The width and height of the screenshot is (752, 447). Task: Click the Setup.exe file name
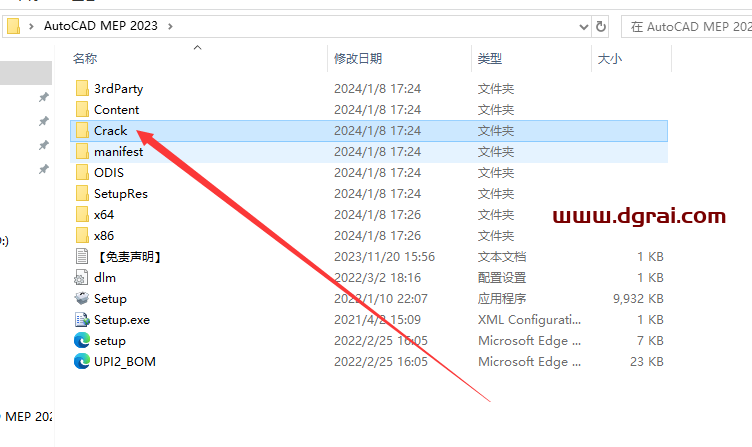pyautogui.click(x=122, y=320)
